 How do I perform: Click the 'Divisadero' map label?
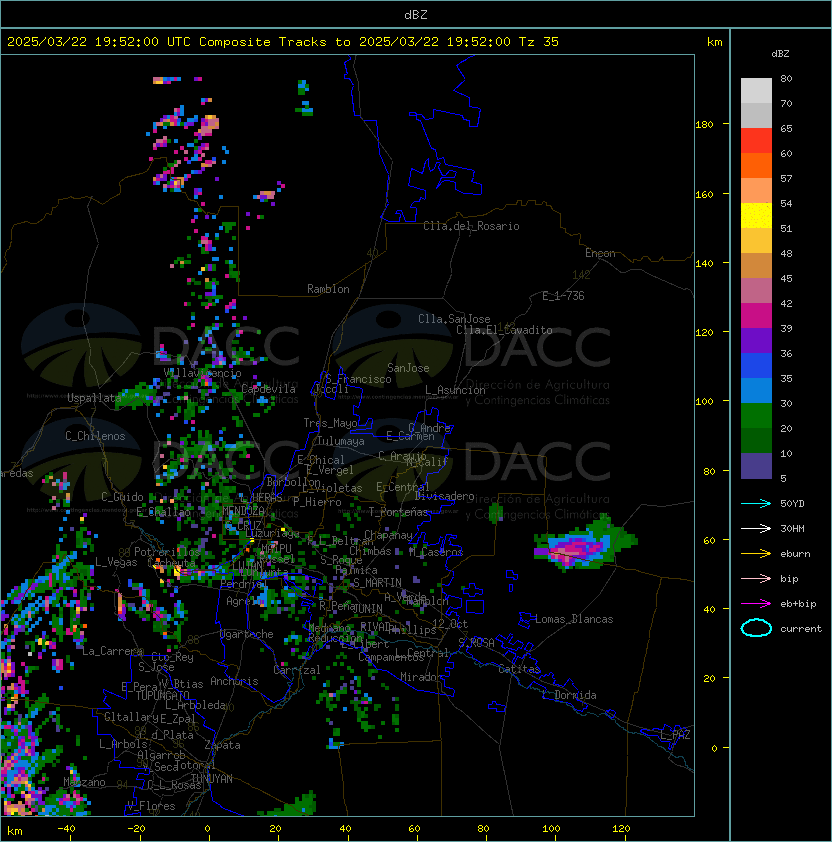click(x=444, y=496)
